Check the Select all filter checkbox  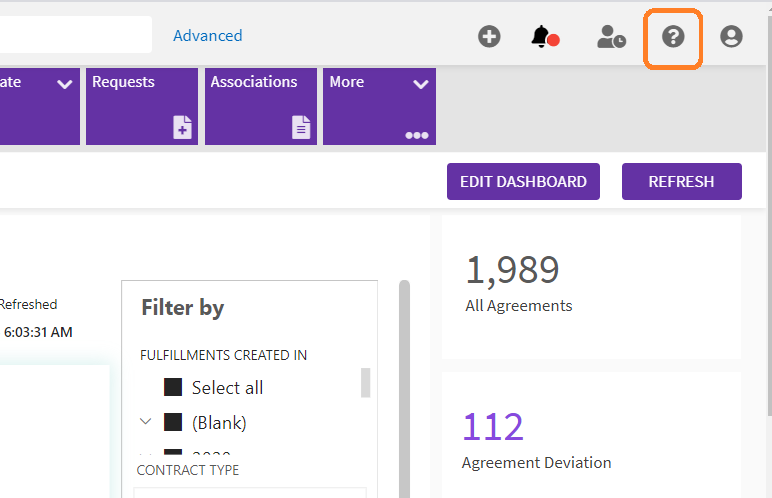click(x=173, y=387)
